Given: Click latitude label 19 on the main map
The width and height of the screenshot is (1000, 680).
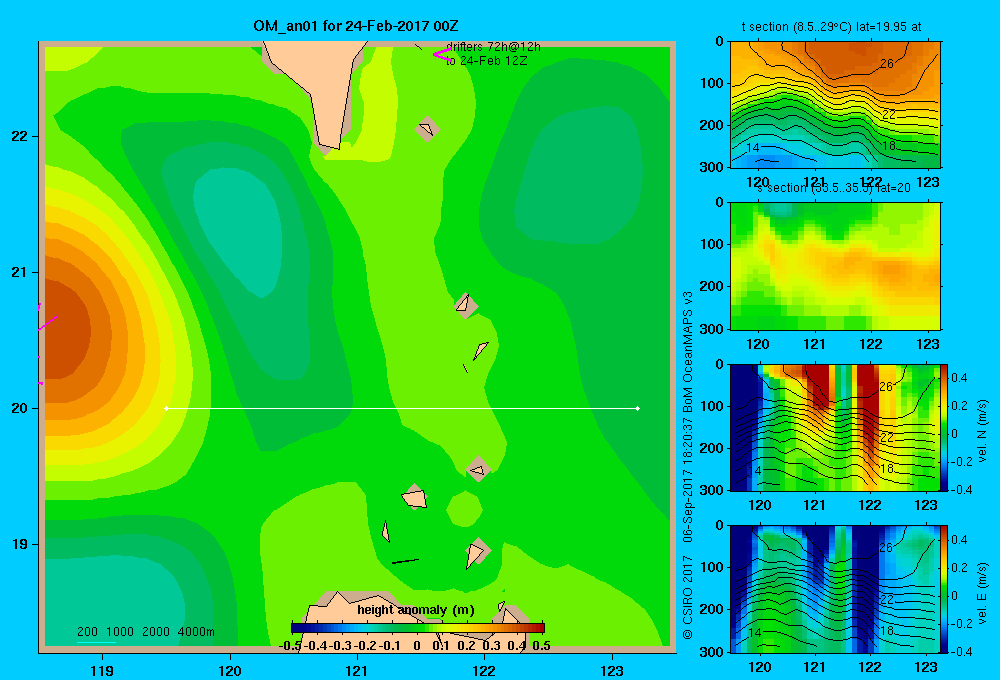Looking at the screenshot, I should pyautogui.click(x=20, y=544).
